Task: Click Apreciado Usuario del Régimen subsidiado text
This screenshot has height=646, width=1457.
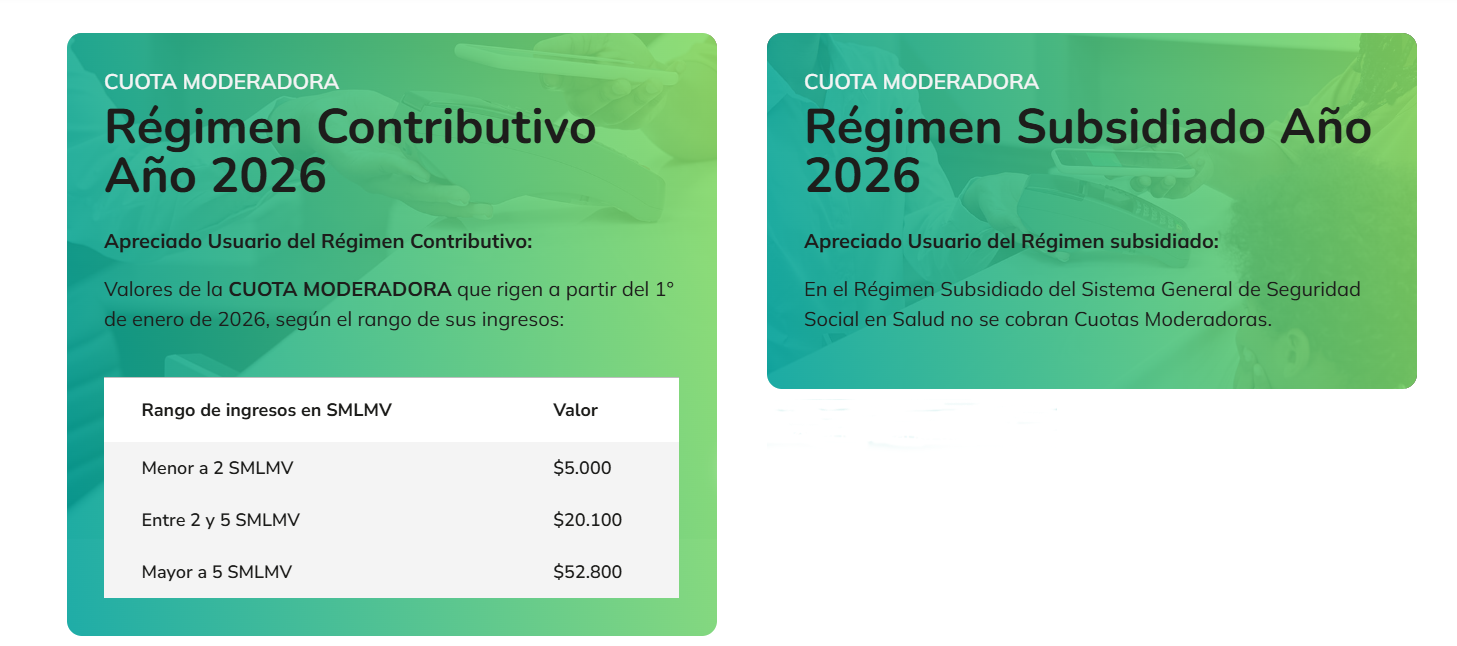Action: tap(1011, 242)
